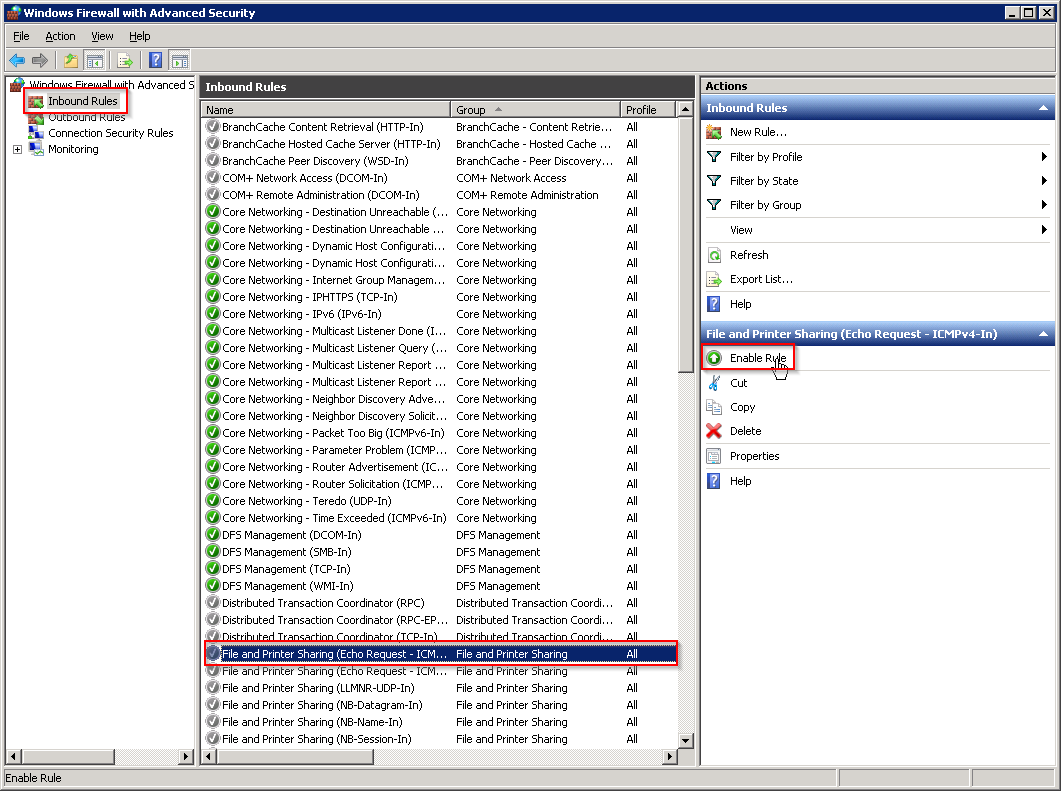Open the Filter by State submenu arrow
The image size is (1061, 791).
pyautogui.click(x=1044, y=181)
